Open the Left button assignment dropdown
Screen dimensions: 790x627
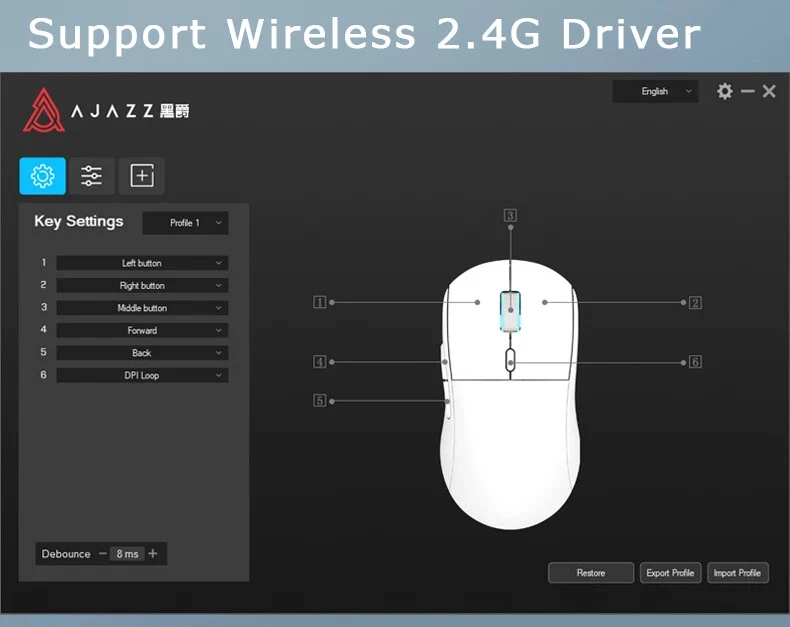(142, 263)
